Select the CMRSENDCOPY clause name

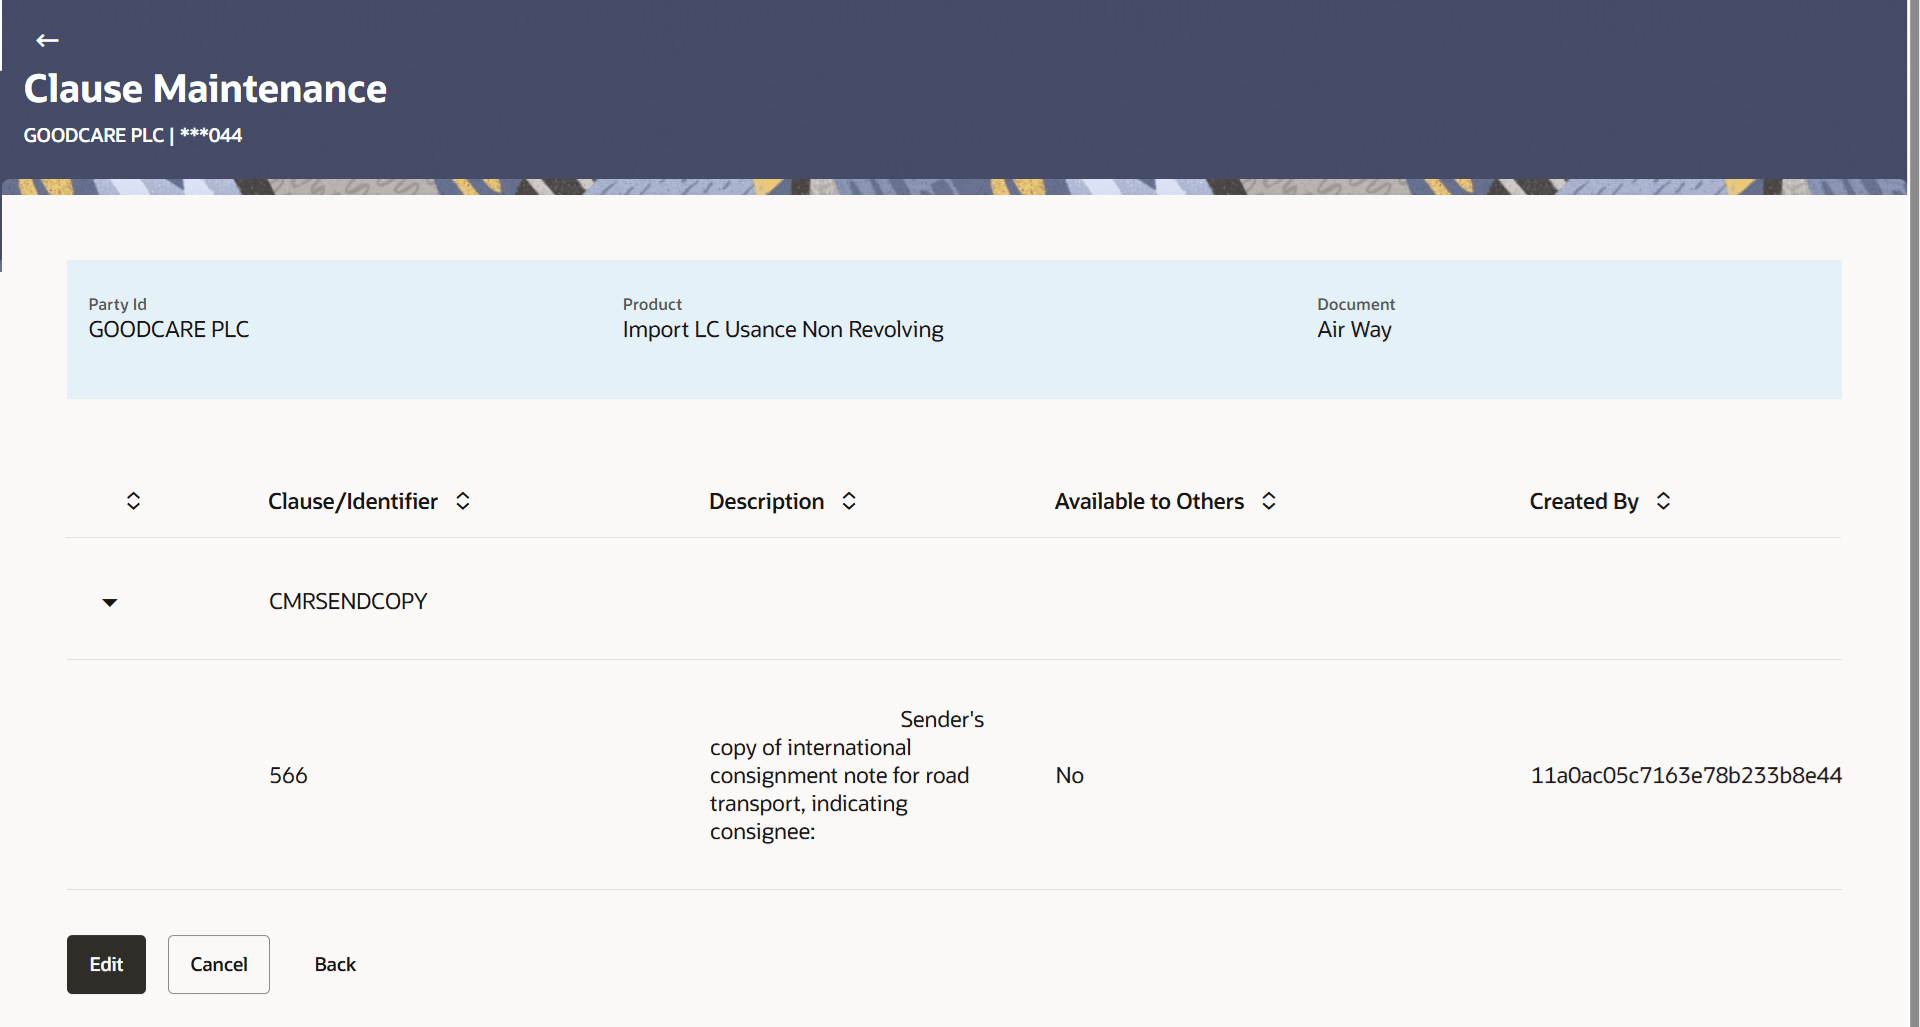pos(347,601)
